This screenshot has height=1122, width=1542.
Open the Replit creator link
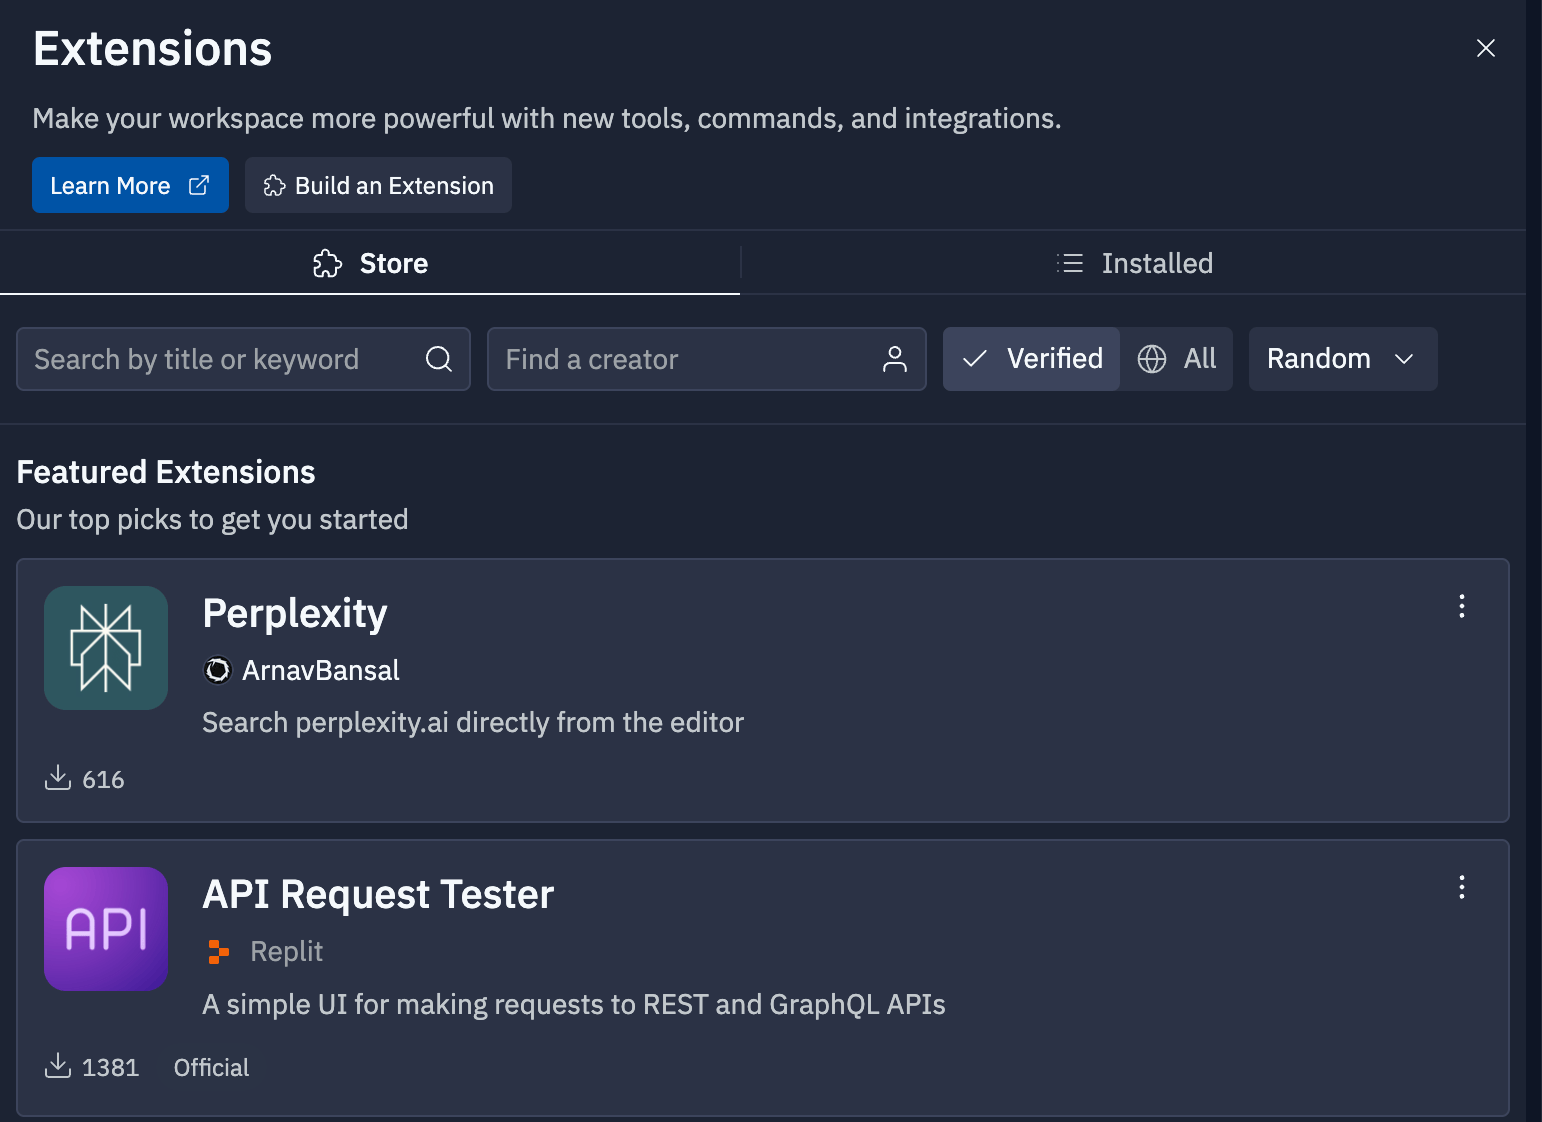pyautogui.click(x=286, y=952)
